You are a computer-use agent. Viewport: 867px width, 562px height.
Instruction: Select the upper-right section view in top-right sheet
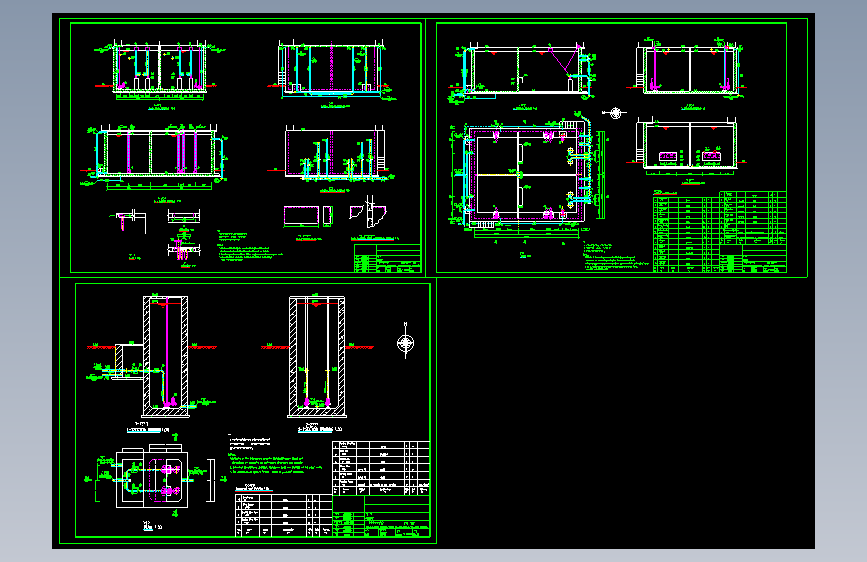[687, 69]
